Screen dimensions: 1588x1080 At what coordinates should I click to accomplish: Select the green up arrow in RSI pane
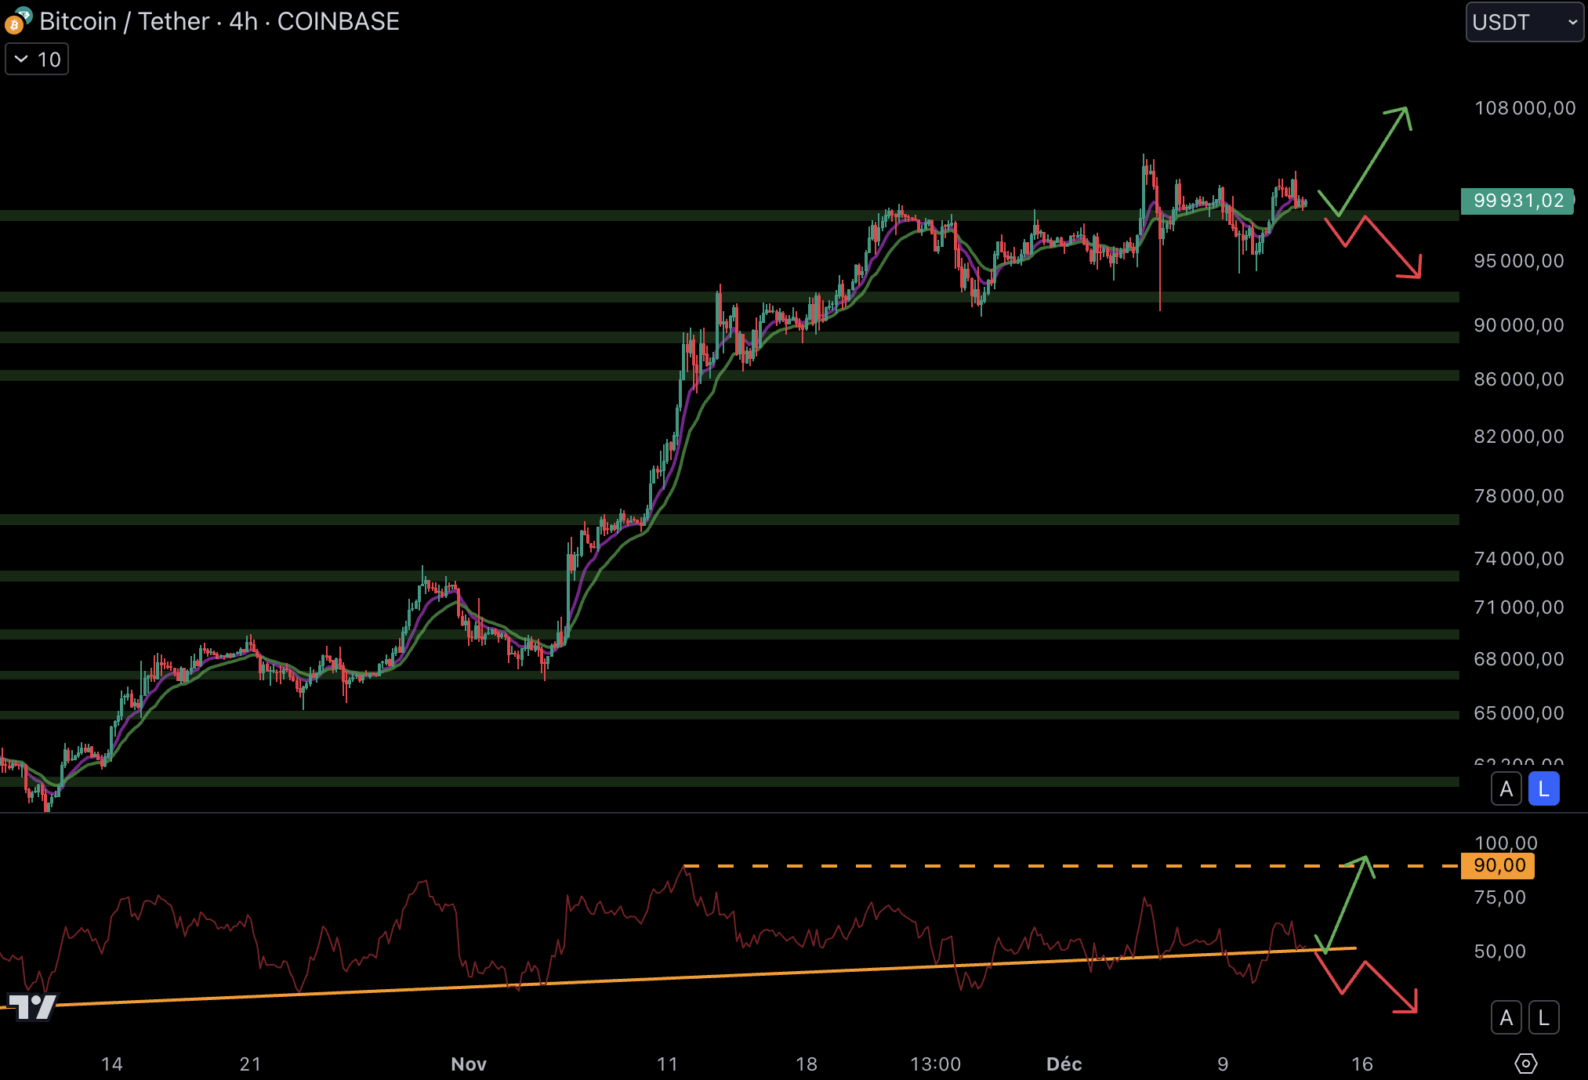pyautogui.click(x=1347, y=900)
